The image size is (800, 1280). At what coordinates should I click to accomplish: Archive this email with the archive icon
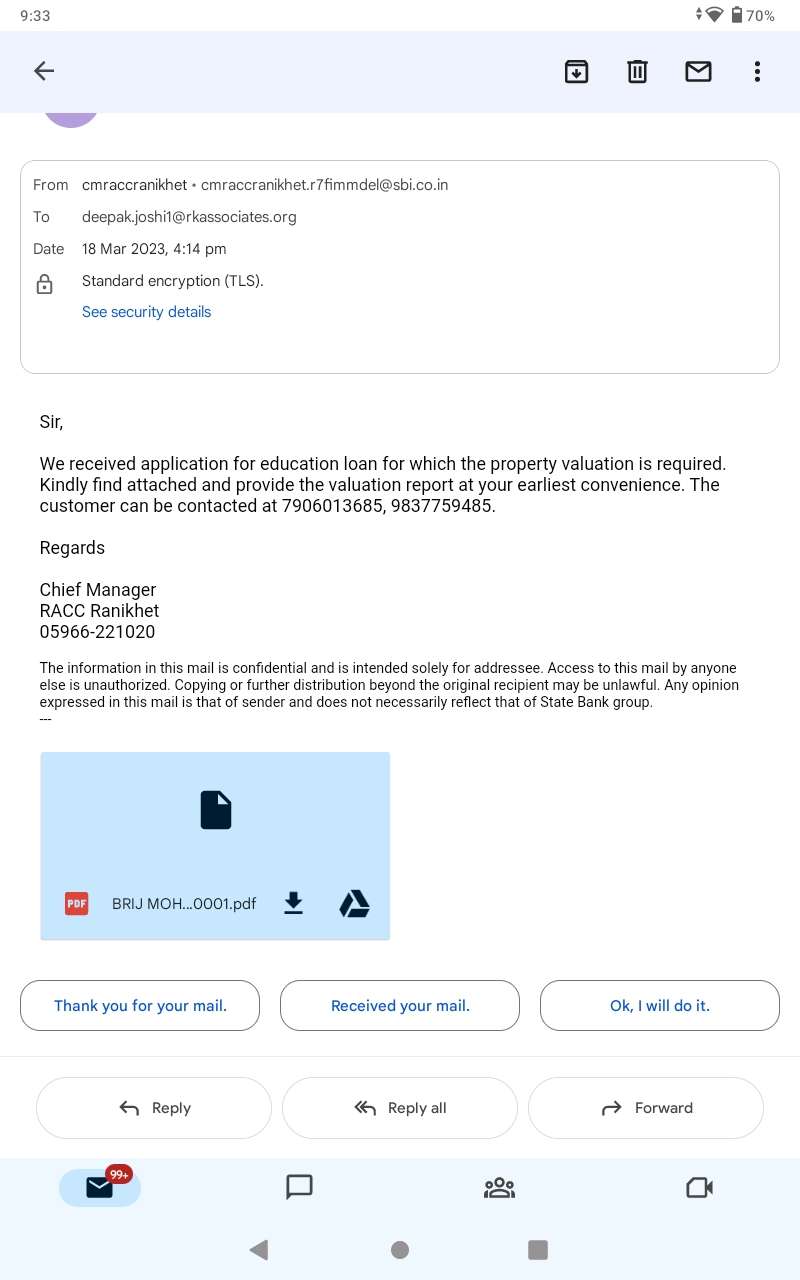pos(577,71)
